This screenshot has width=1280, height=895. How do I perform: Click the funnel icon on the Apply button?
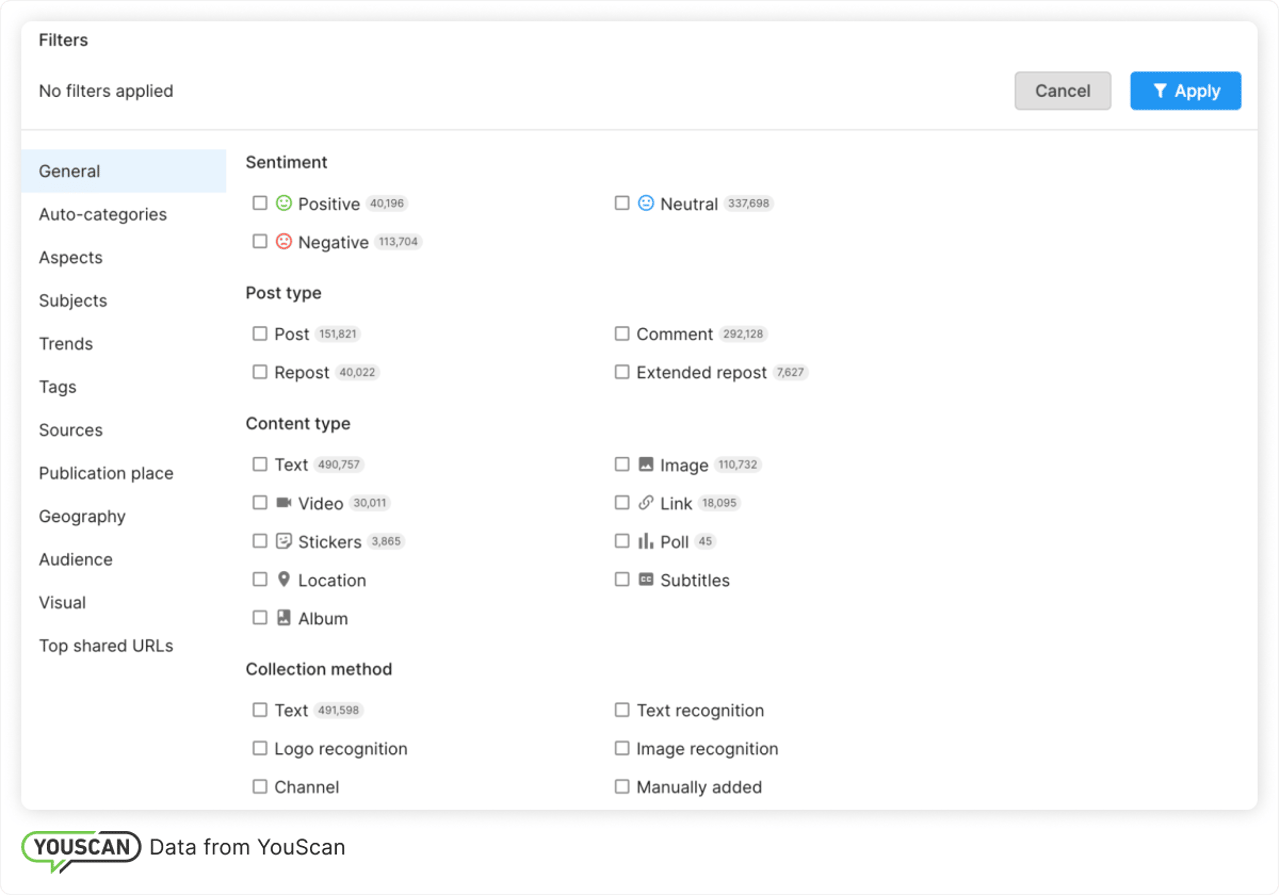[x=1162, y=90]
